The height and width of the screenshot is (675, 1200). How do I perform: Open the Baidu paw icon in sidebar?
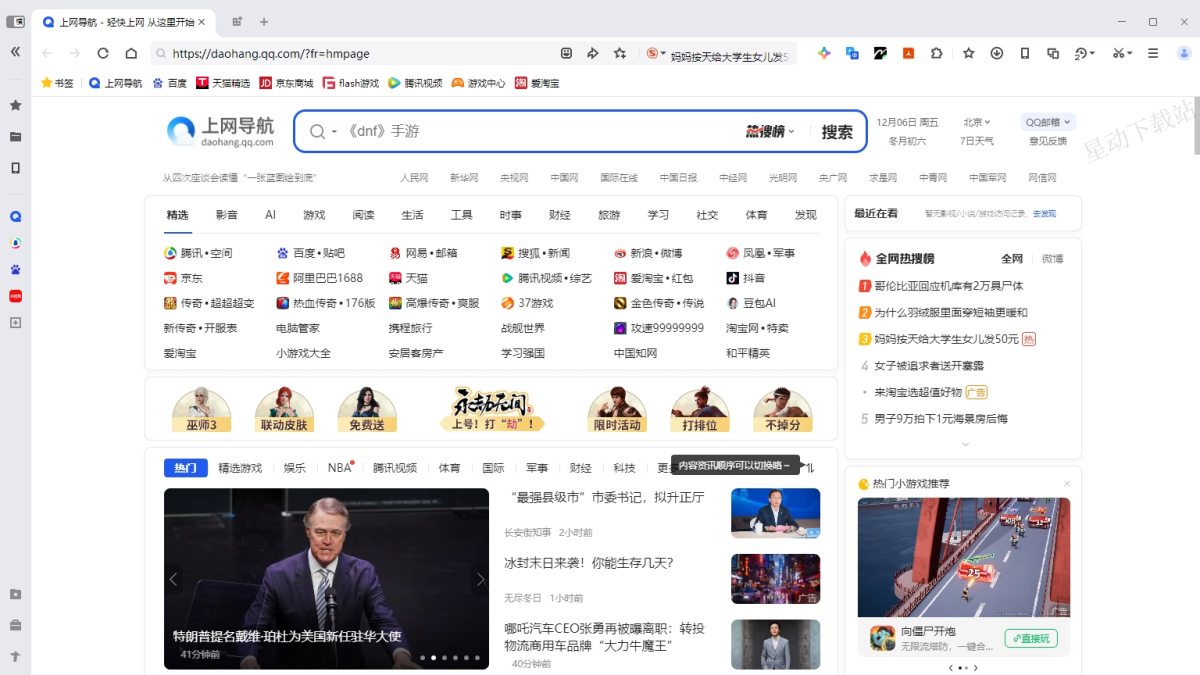[15, 269]
